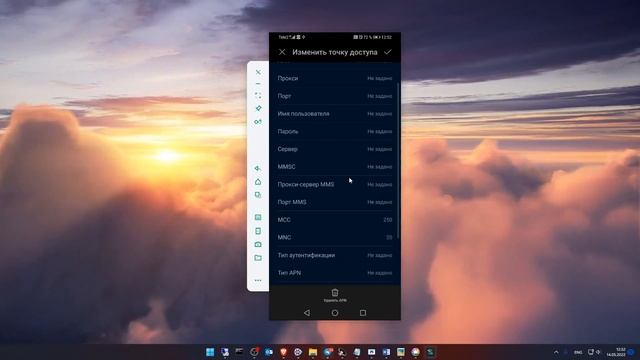Open the folder icon in mirror sidebar

tap(258, 258)
